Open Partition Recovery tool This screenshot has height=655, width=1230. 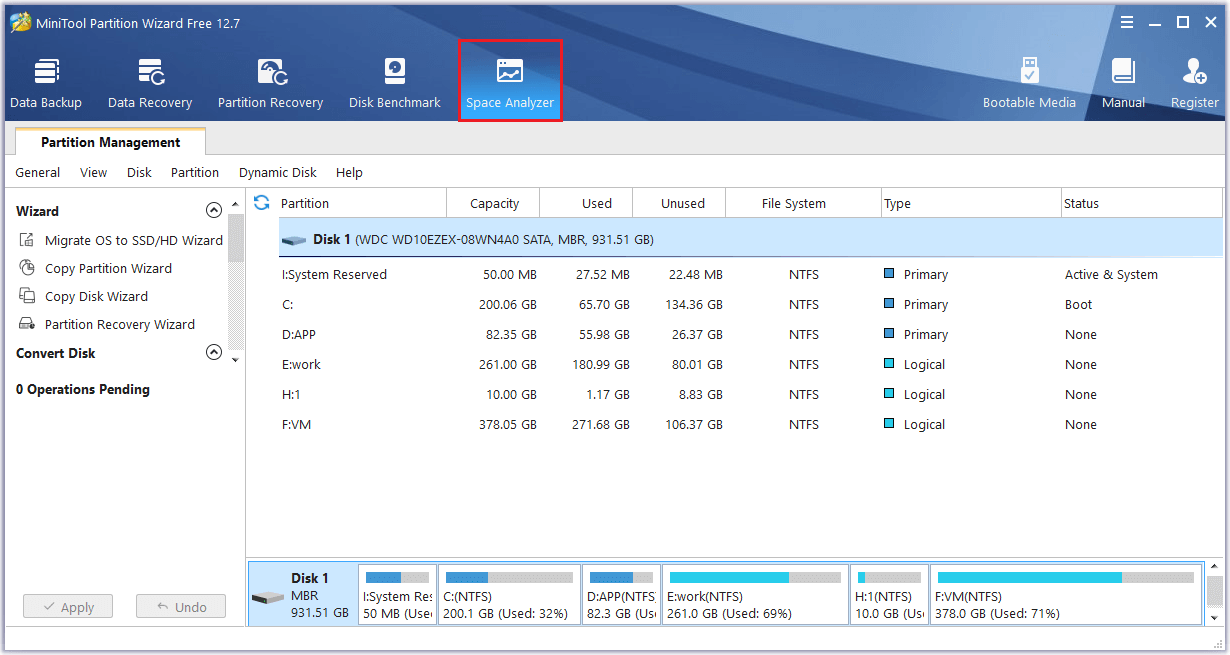[270, 83]
